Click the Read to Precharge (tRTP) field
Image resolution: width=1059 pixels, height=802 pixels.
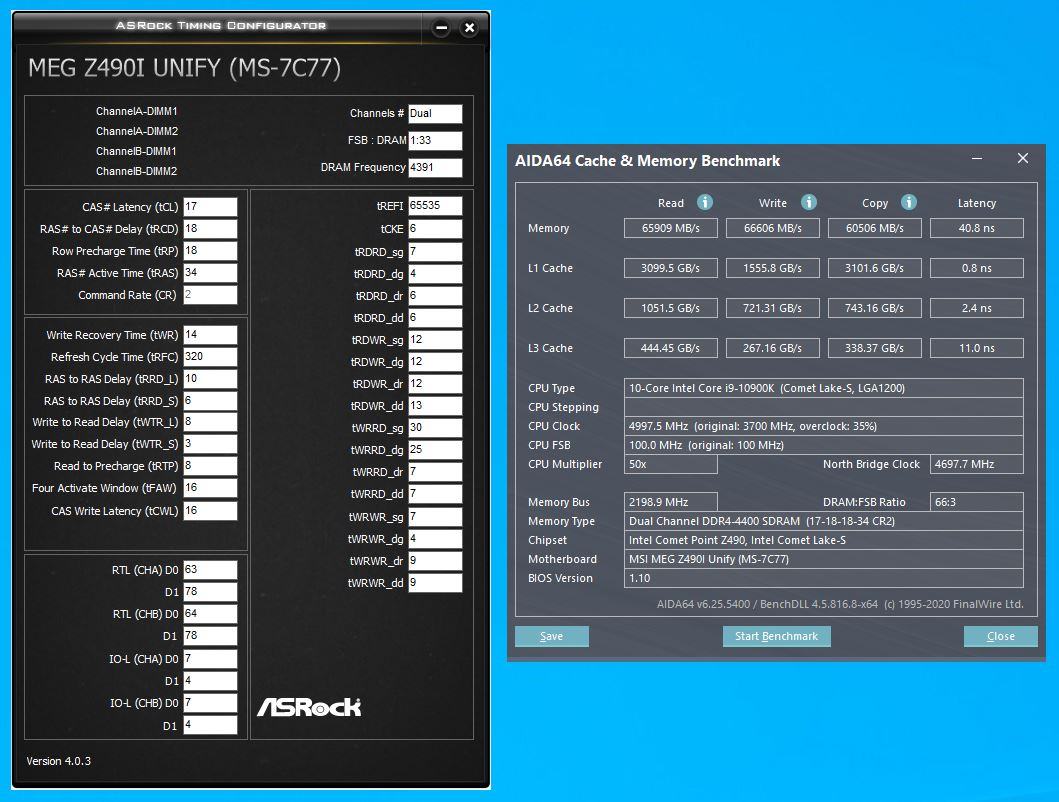click(210, 466)
